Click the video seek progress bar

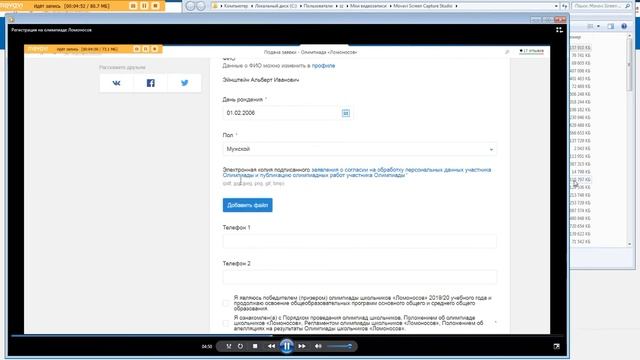click(287, 336)
